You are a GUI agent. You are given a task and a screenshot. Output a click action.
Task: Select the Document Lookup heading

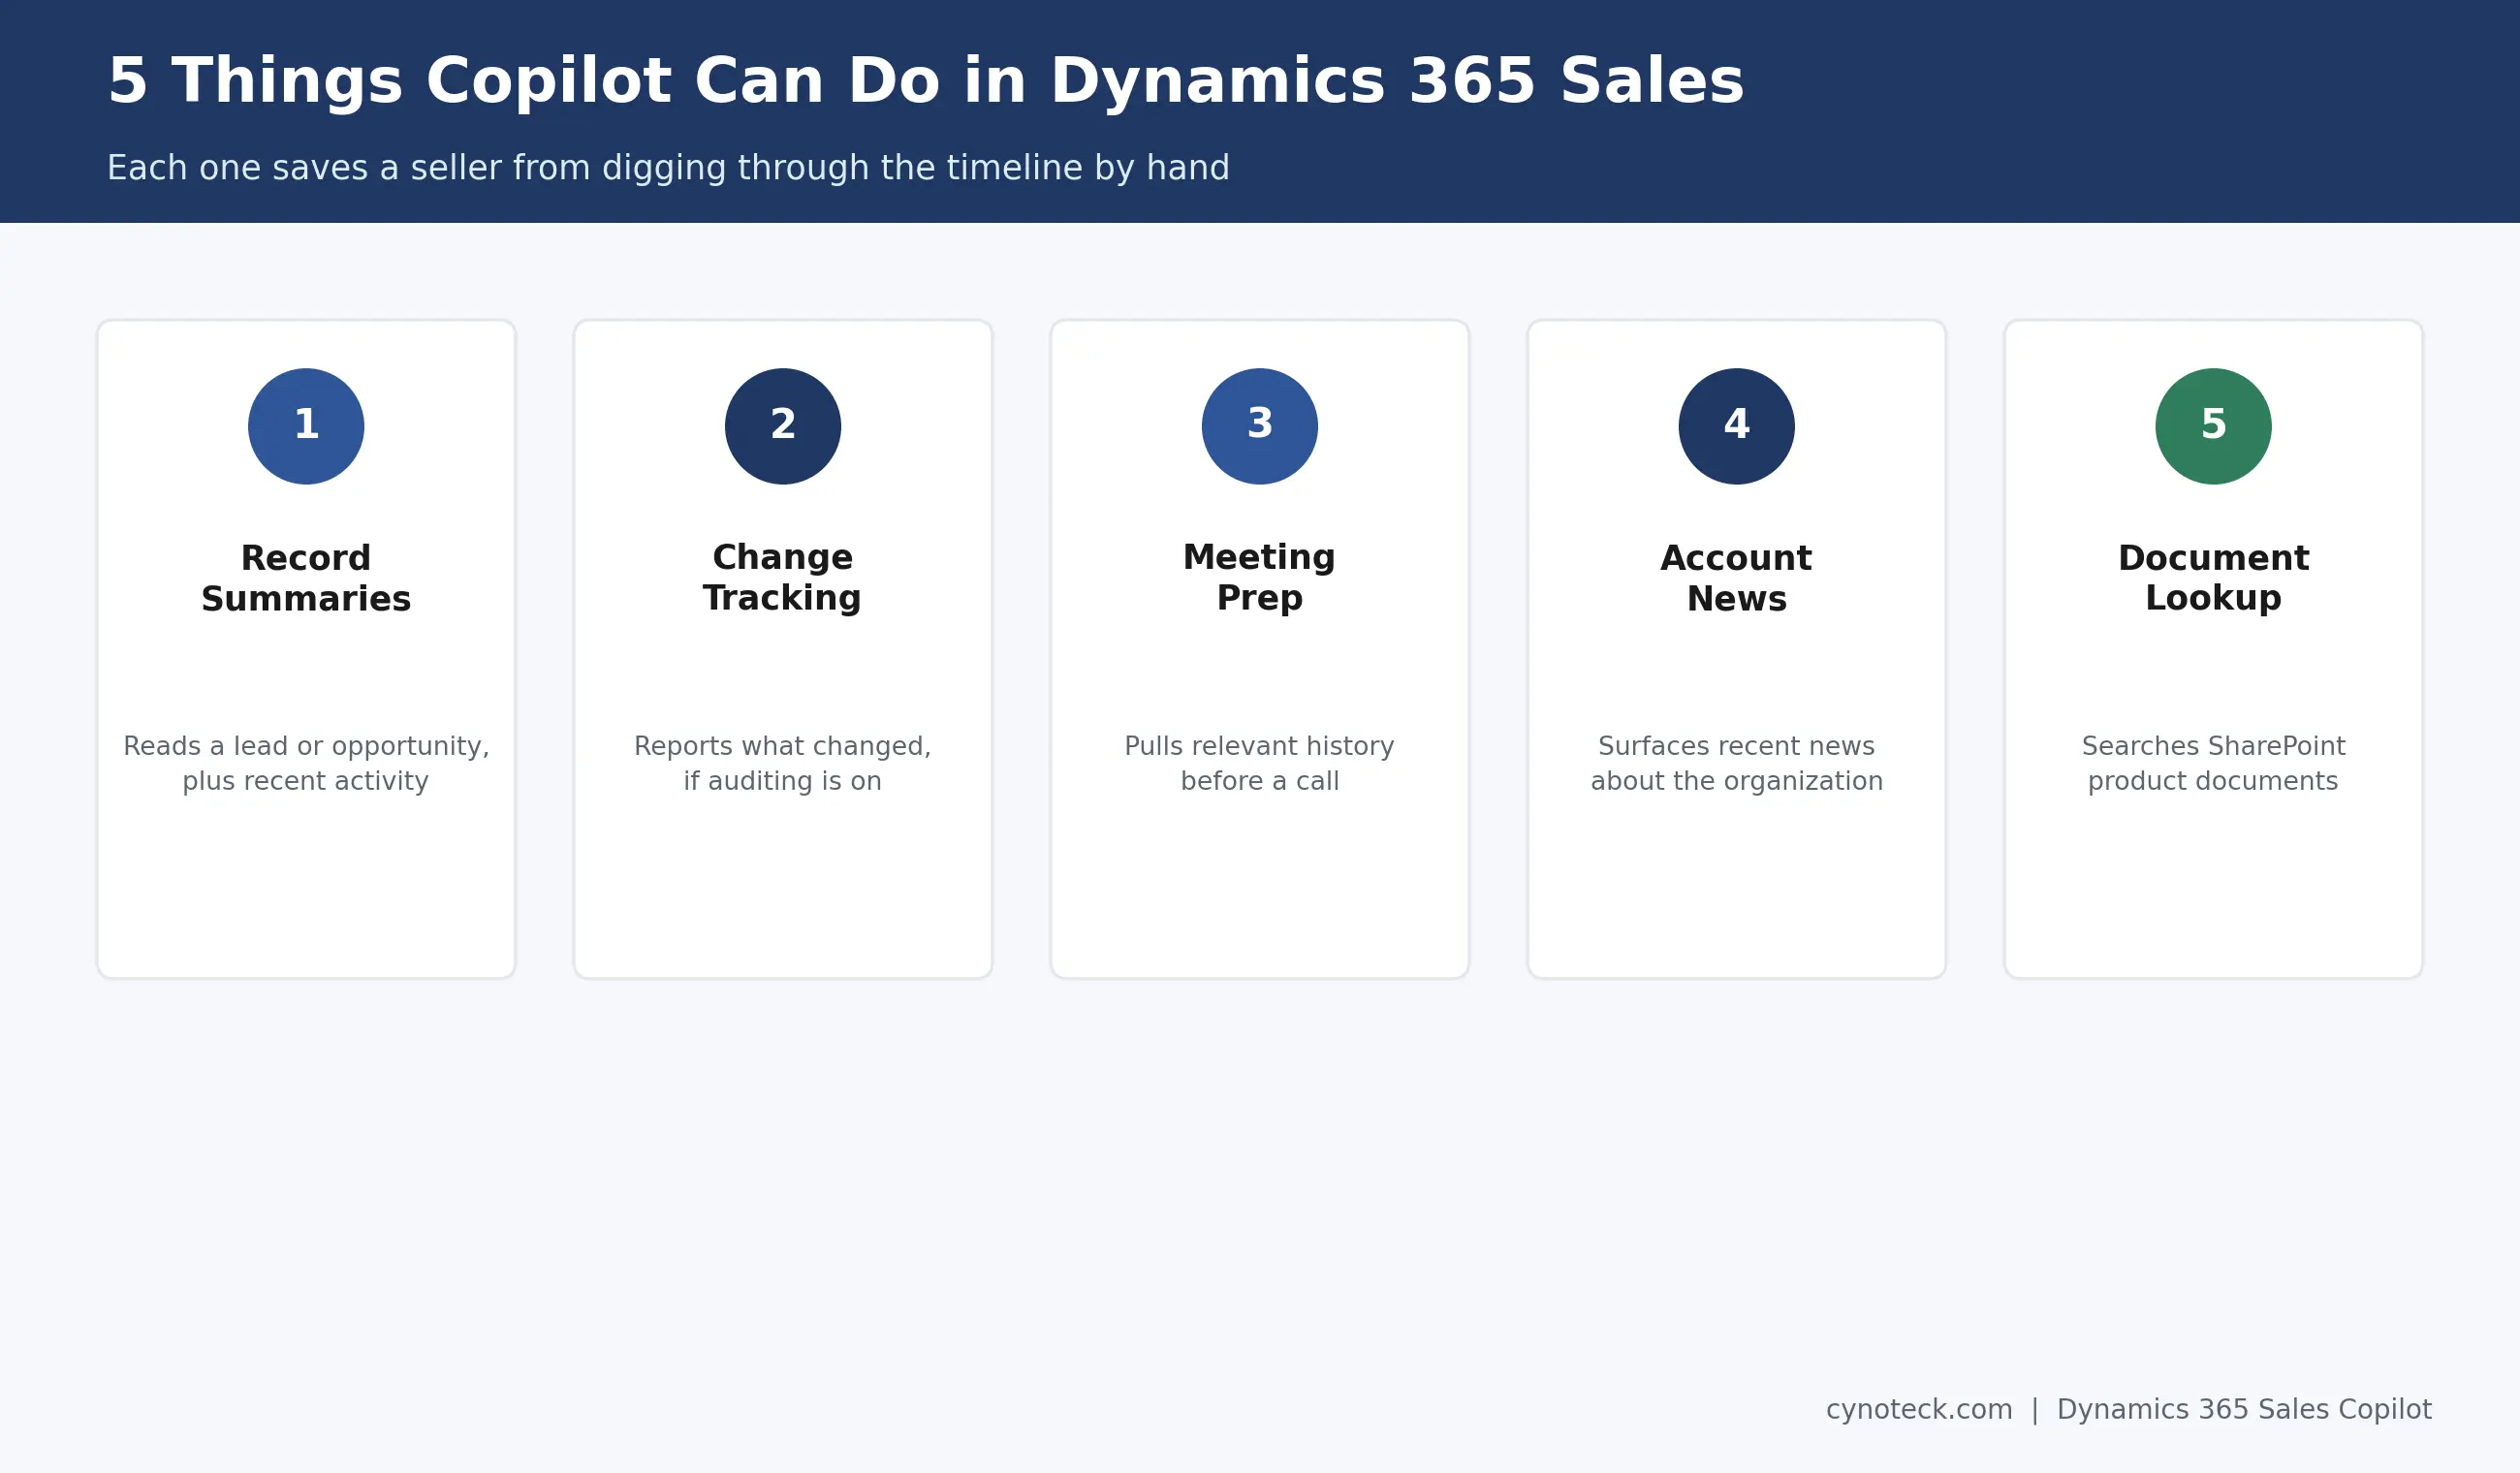point(2214,578)
